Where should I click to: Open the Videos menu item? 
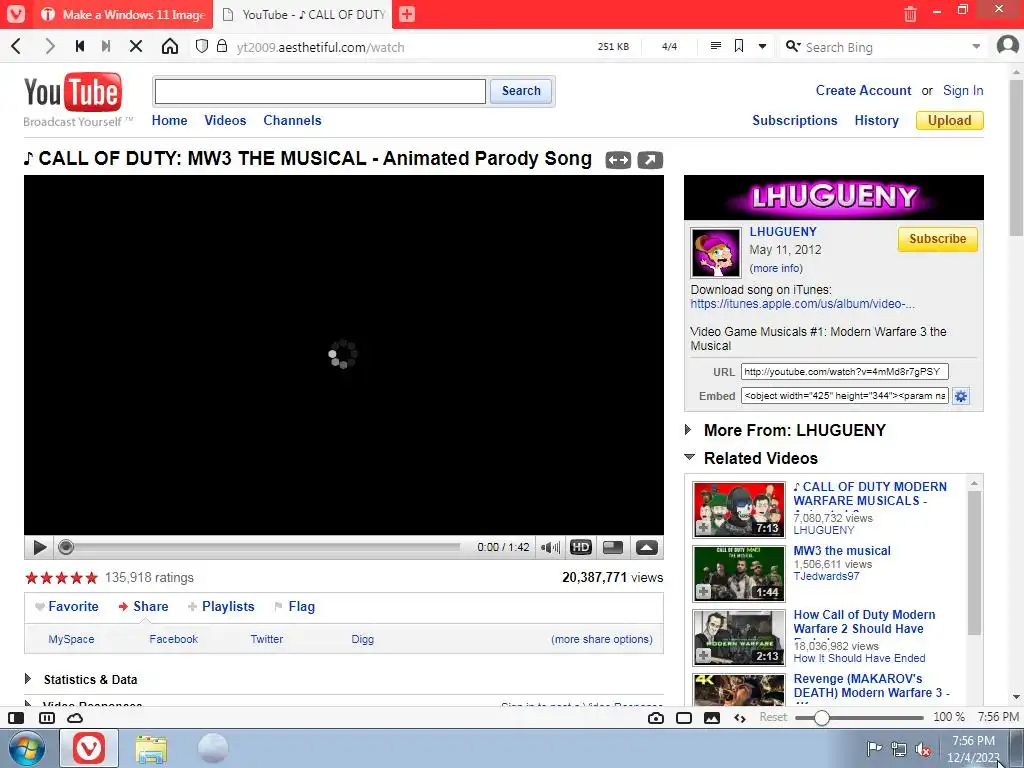(x=225, y=120)
